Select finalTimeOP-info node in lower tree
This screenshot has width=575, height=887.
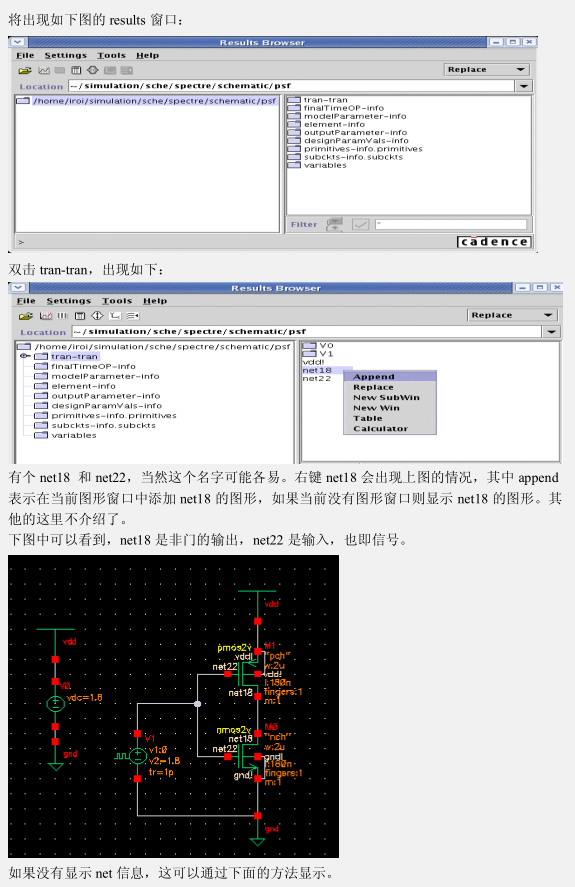tap(93, 367)
